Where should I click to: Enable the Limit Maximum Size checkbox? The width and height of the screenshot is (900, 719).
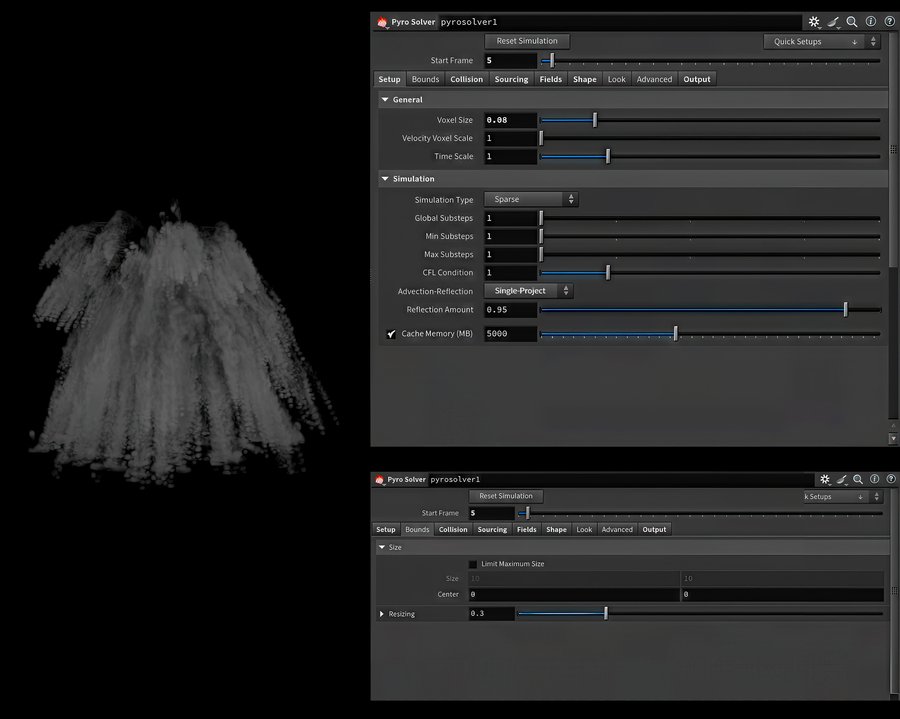(x=473, y=564)
